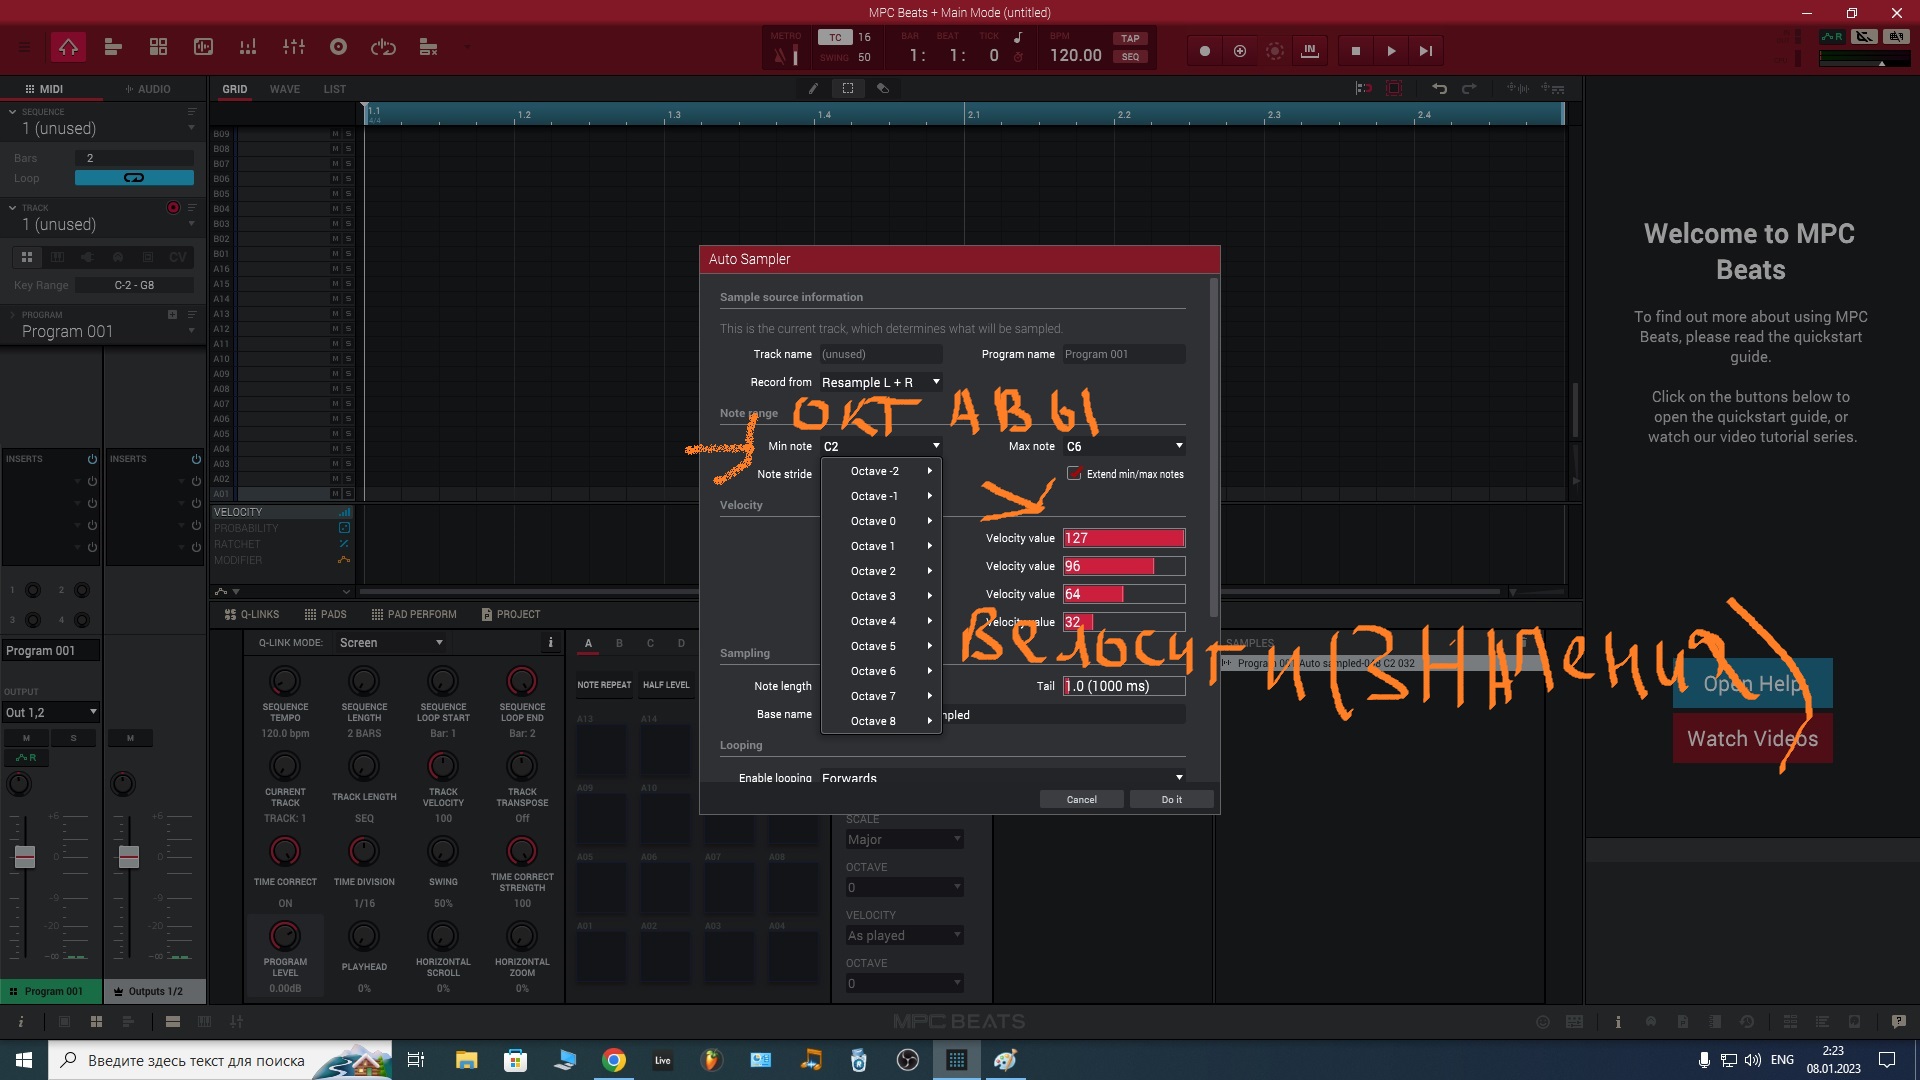Click the Do it button
This screenshot has width=1920, height=1080.
[1171, 799]
